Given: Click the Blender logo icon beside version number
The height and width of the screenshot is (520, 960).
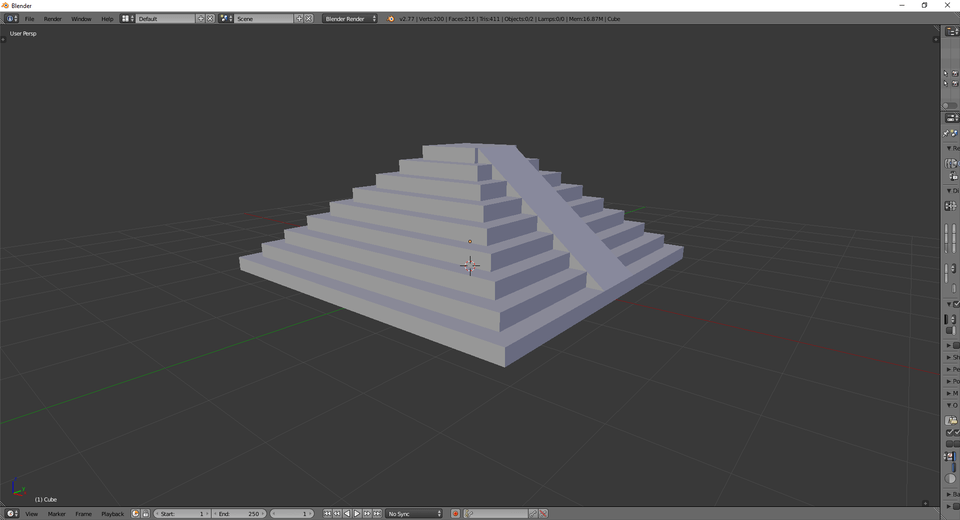Looking at the screenshot, I should click(391, 19).
